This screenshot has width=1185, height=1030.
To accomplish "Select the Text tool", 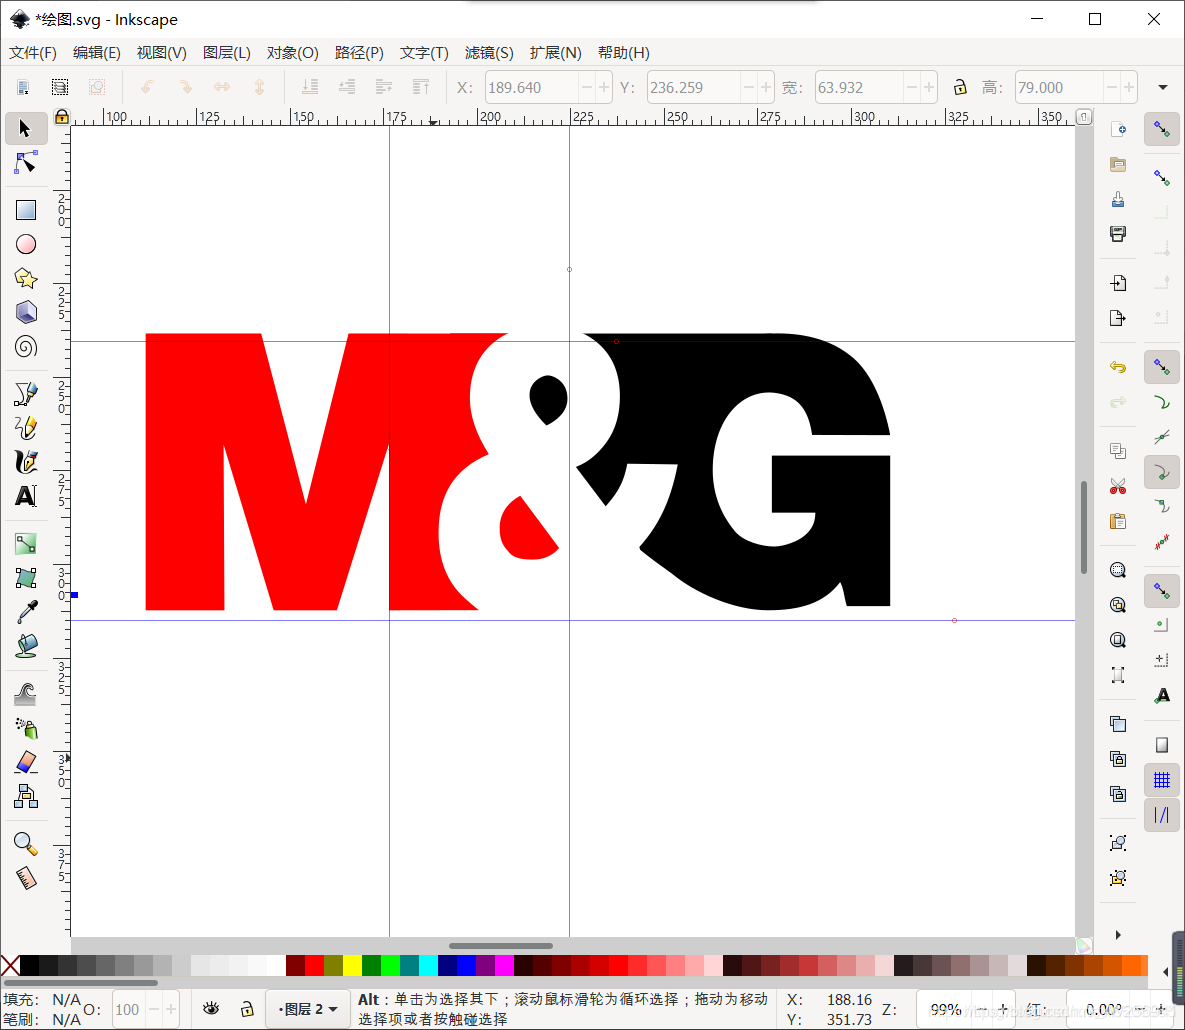I will point(26,496).
